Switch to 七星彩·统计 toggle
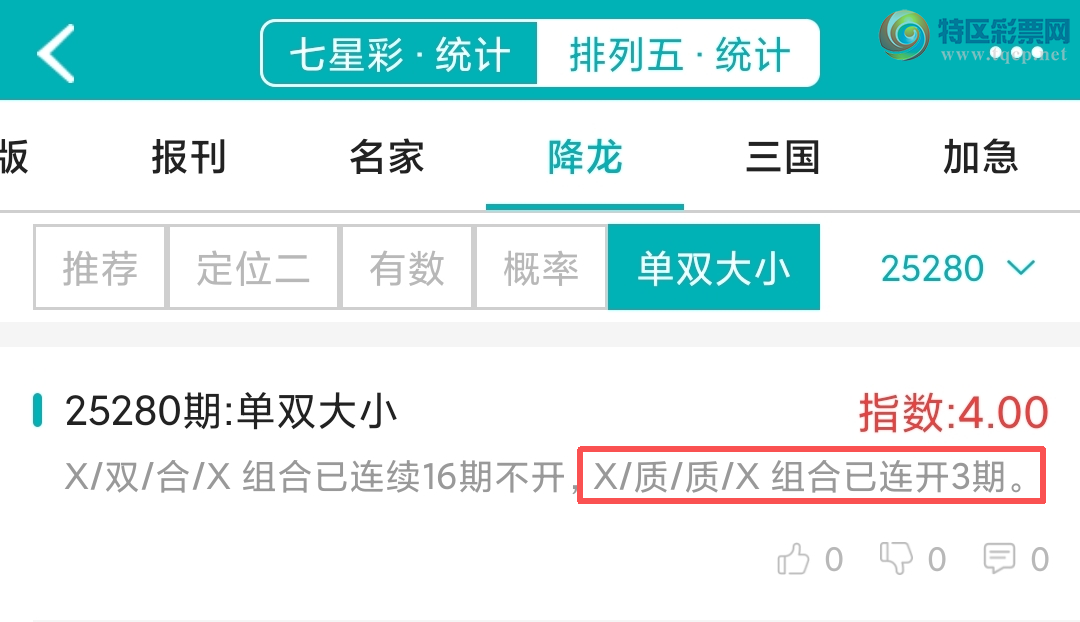The image size is (1080, 622). coord(399,54)
